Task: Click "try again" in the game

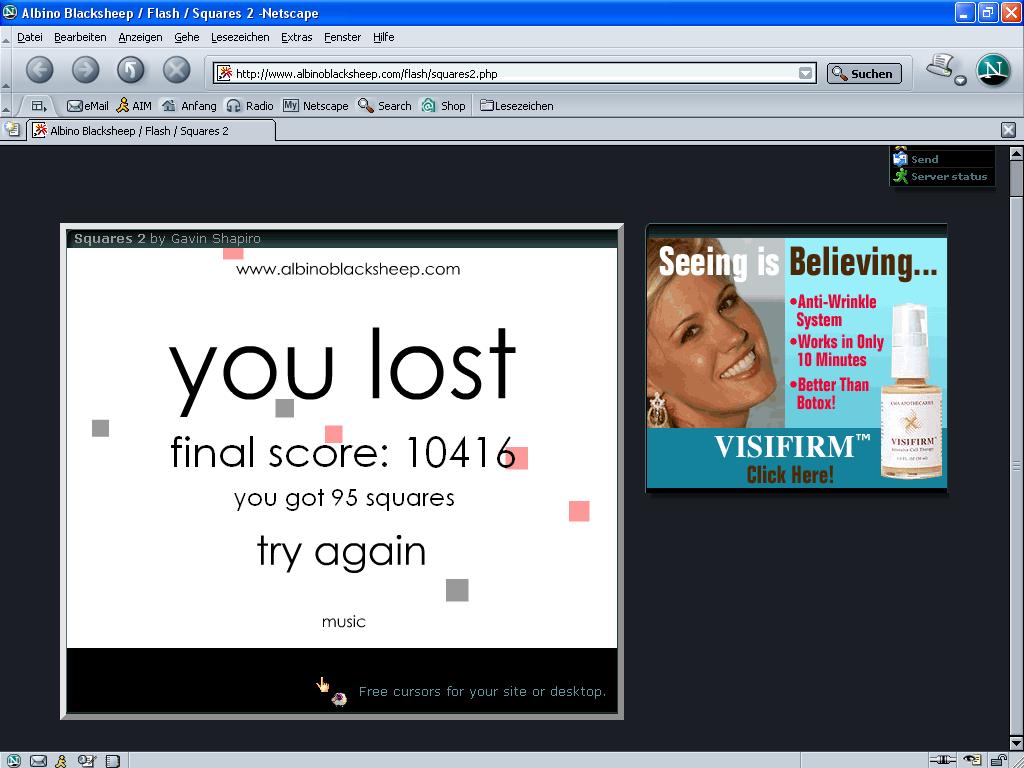Action: 341,552
